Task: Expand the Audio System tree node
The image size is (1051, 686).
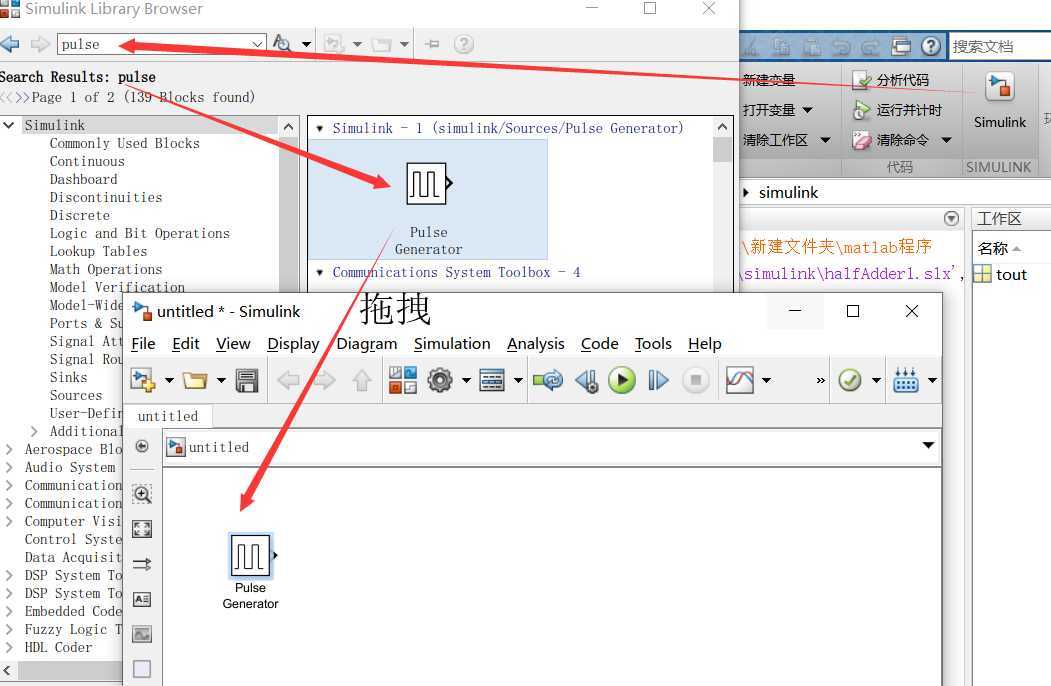Action: click(9, 467)
